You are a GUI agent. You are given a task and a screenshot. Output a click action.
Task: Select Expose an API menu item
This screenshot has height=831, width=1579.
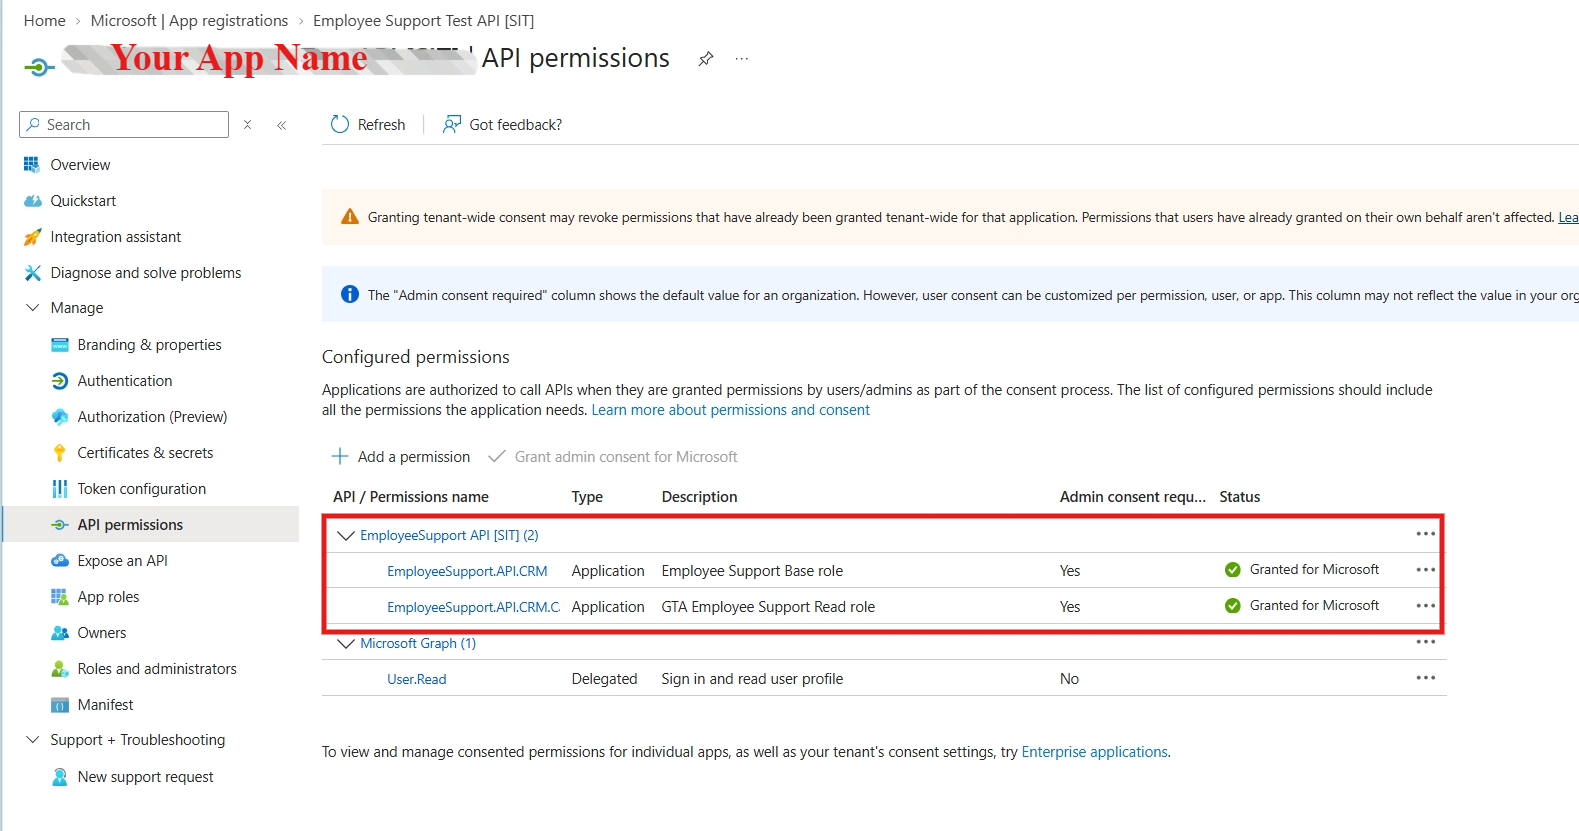click(123, 561)
